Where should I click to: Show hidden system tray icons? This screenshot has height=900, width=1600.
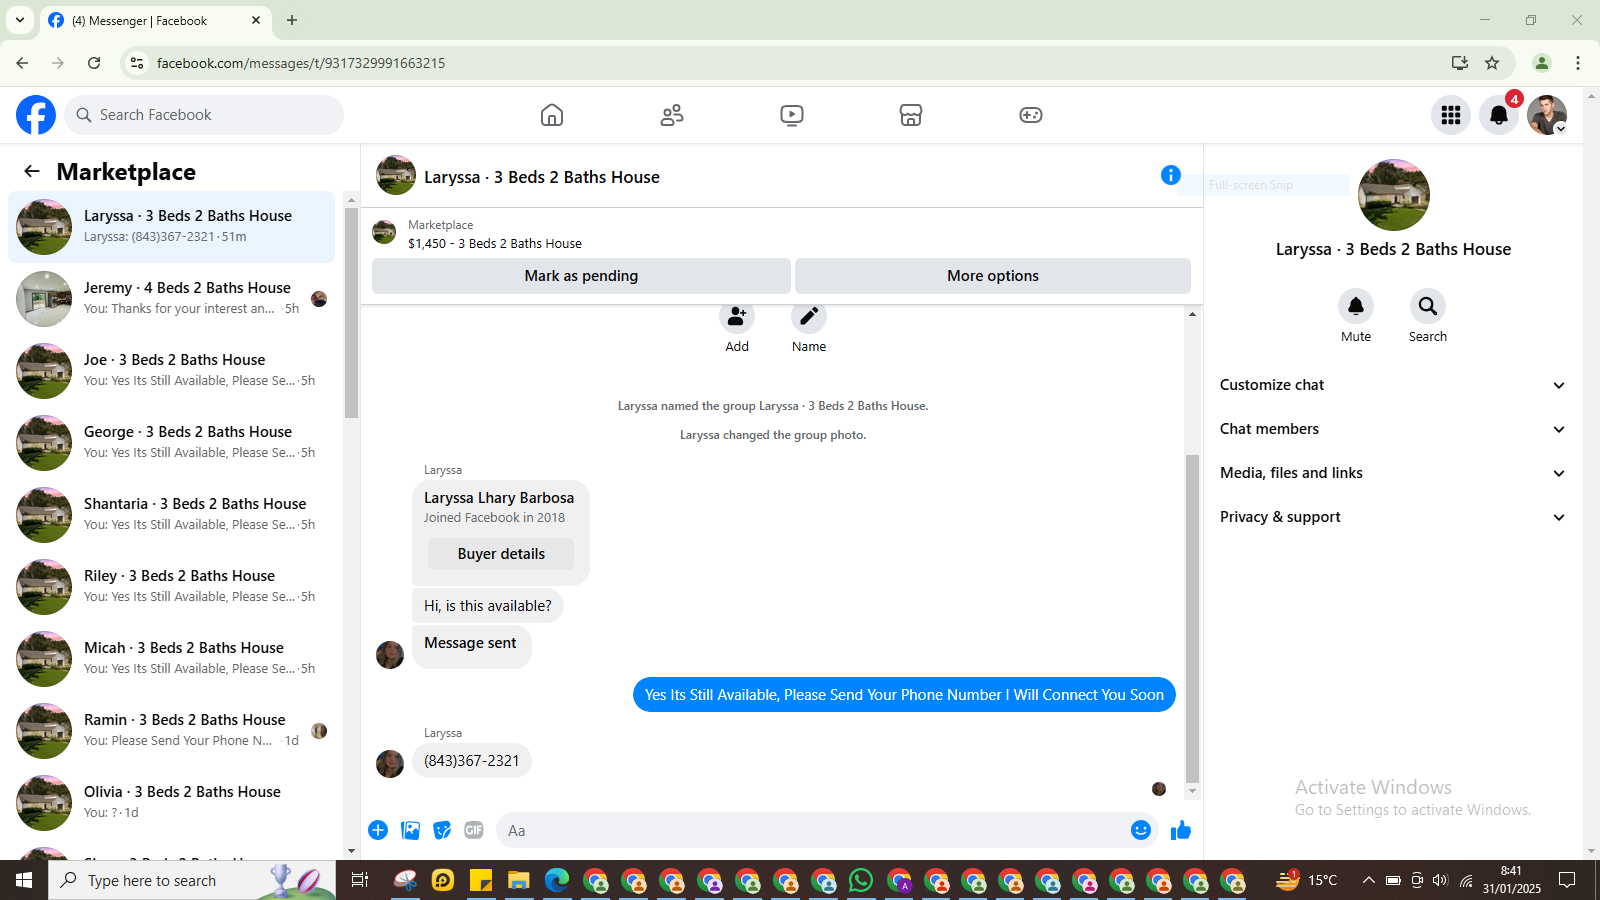pyautogui.click(x=1368, y=880)
